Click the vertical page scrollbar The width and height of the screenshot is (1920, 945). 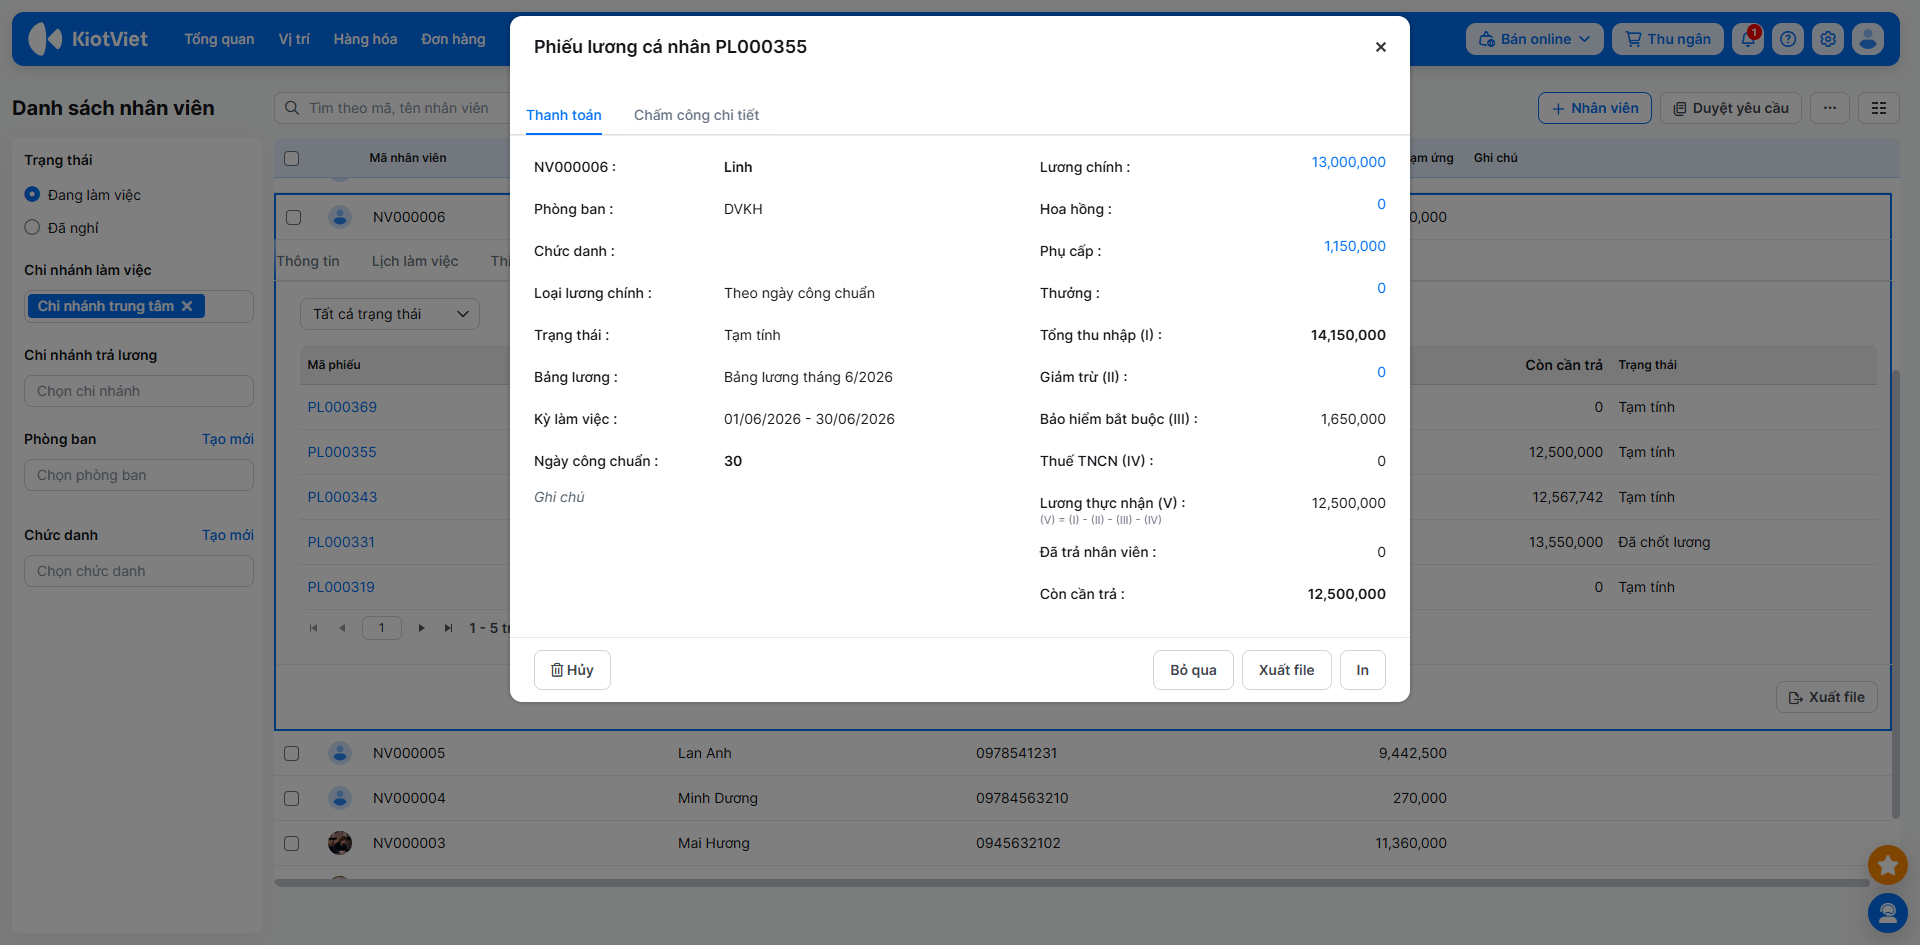coord(1896,595)
